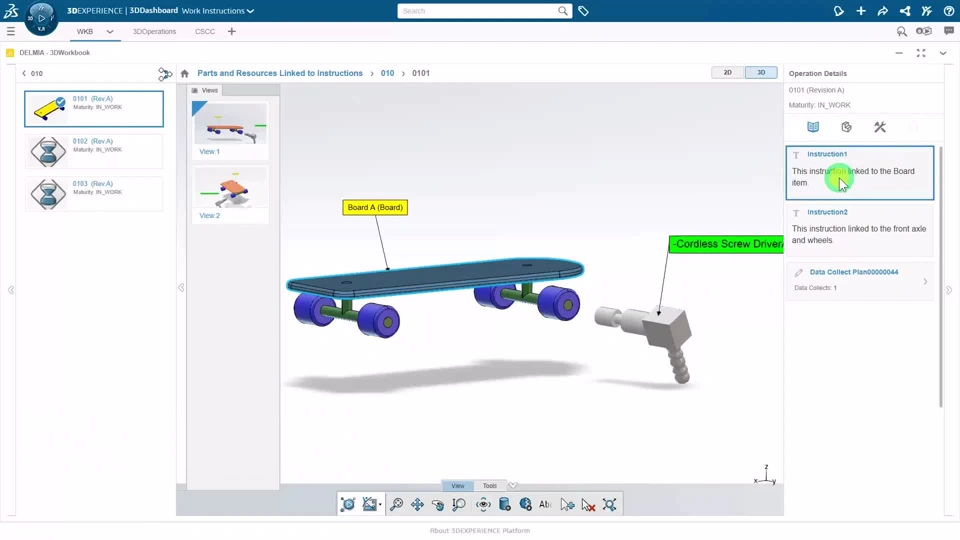Open the Views panel tab
Image resolution: width=960 pixels, height=540 pixels.
(x=204, y=90)
